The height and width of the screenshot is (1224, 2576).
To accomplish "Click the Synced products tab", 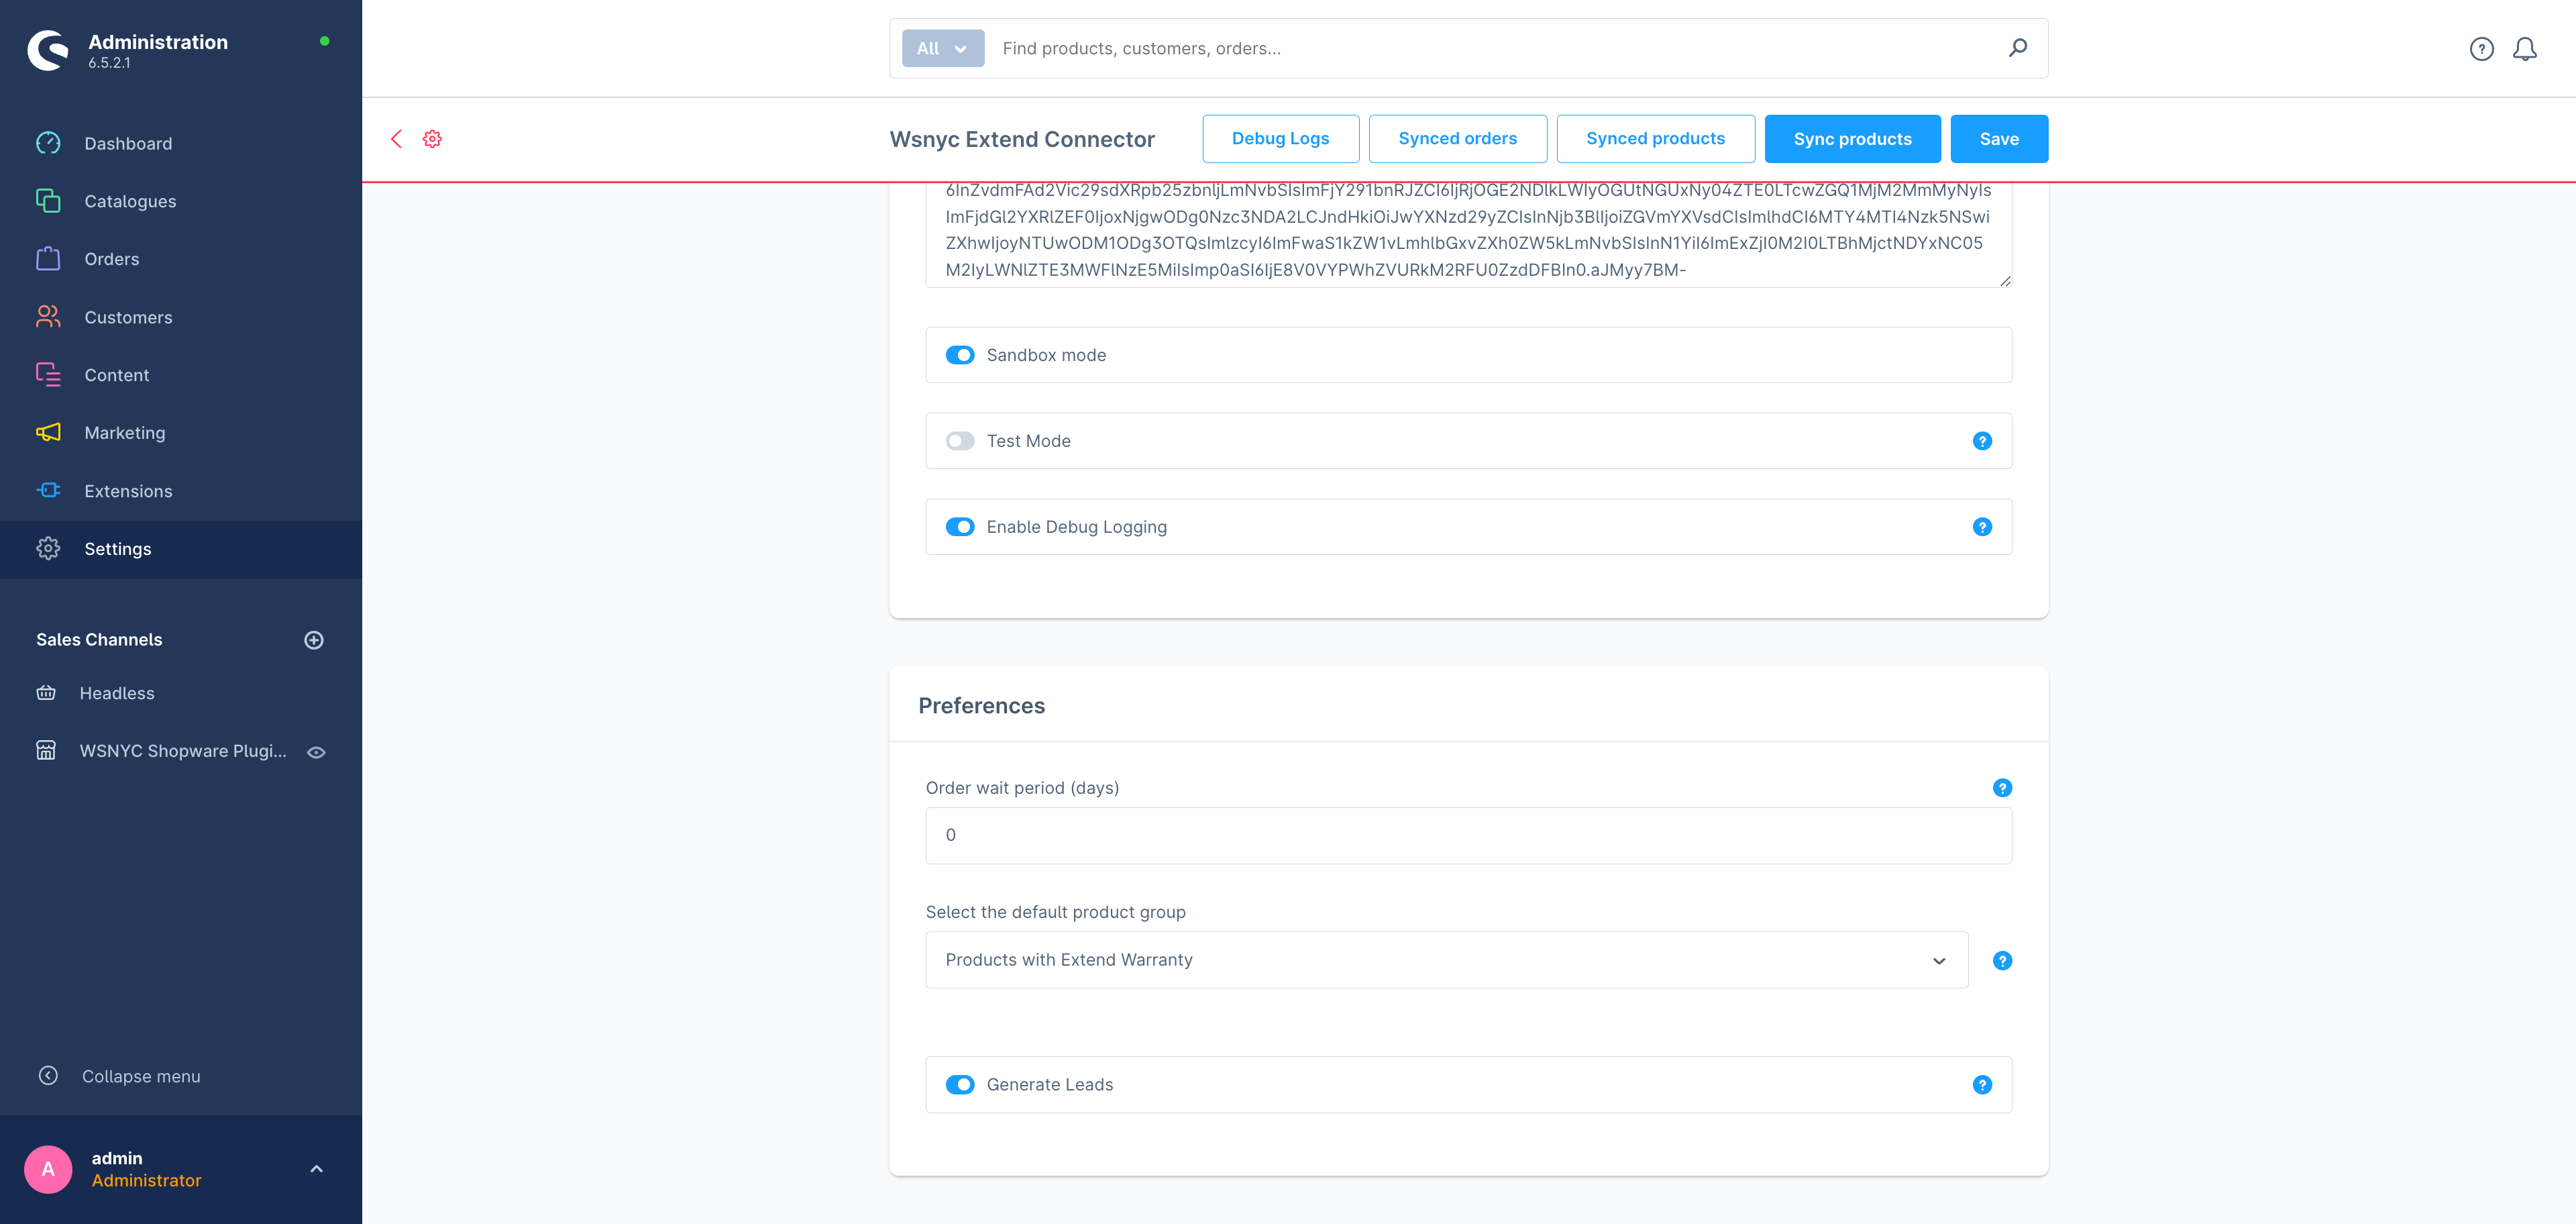I will [1654, 138].
